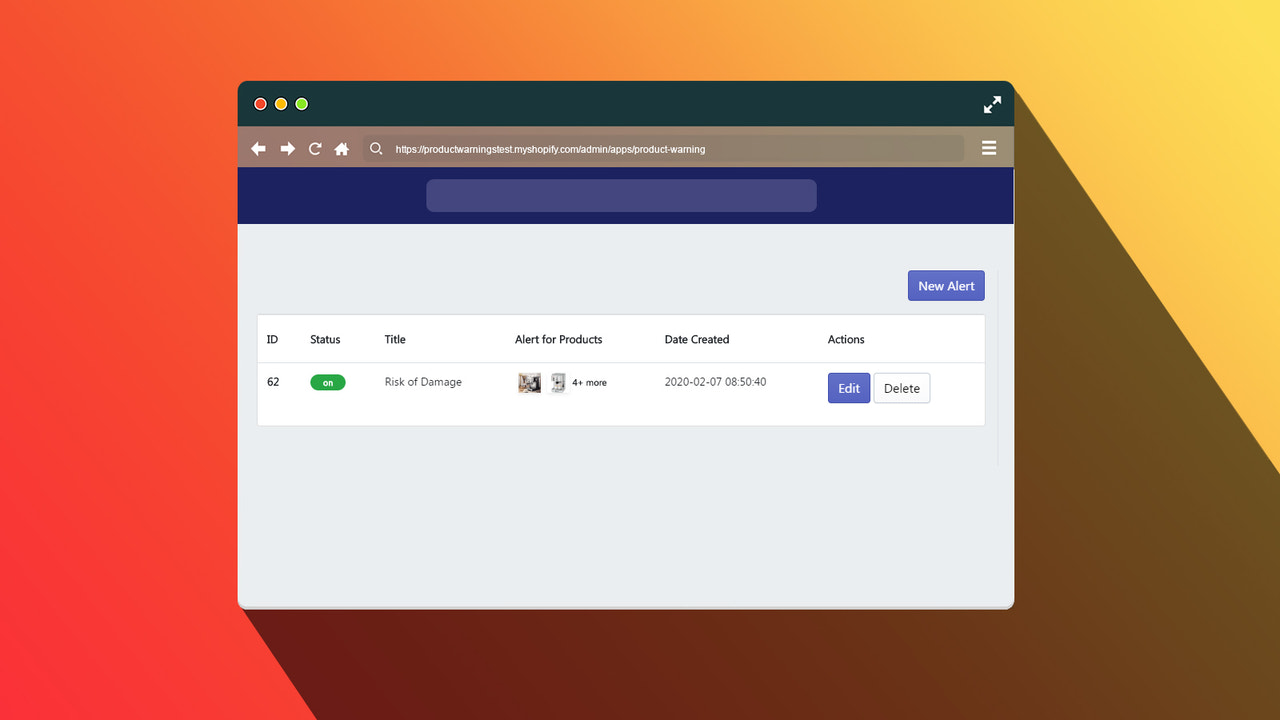Open the browser hamburger menu
Image resolution: width=1280 pixels, height=720 pixels.
click(989, 147)
